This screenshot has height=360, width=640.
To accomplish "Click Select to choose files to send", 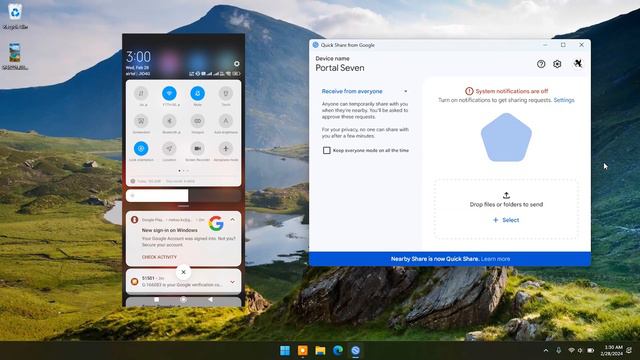I will pyautogui.click(x=506, y=220).
